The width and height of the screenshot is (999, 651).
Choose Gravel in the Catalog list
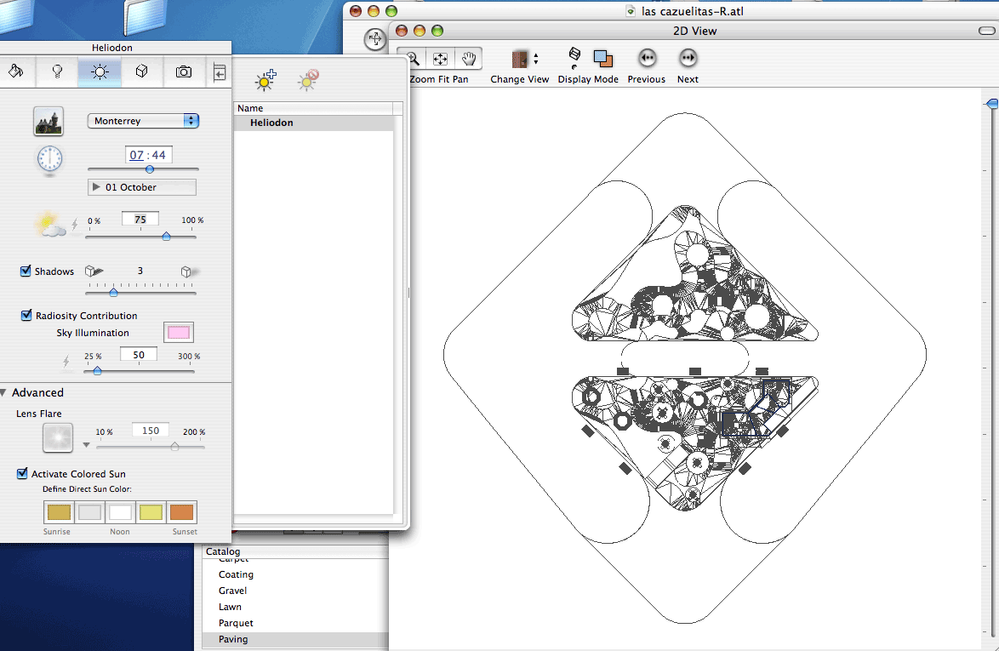click(233, 591)
